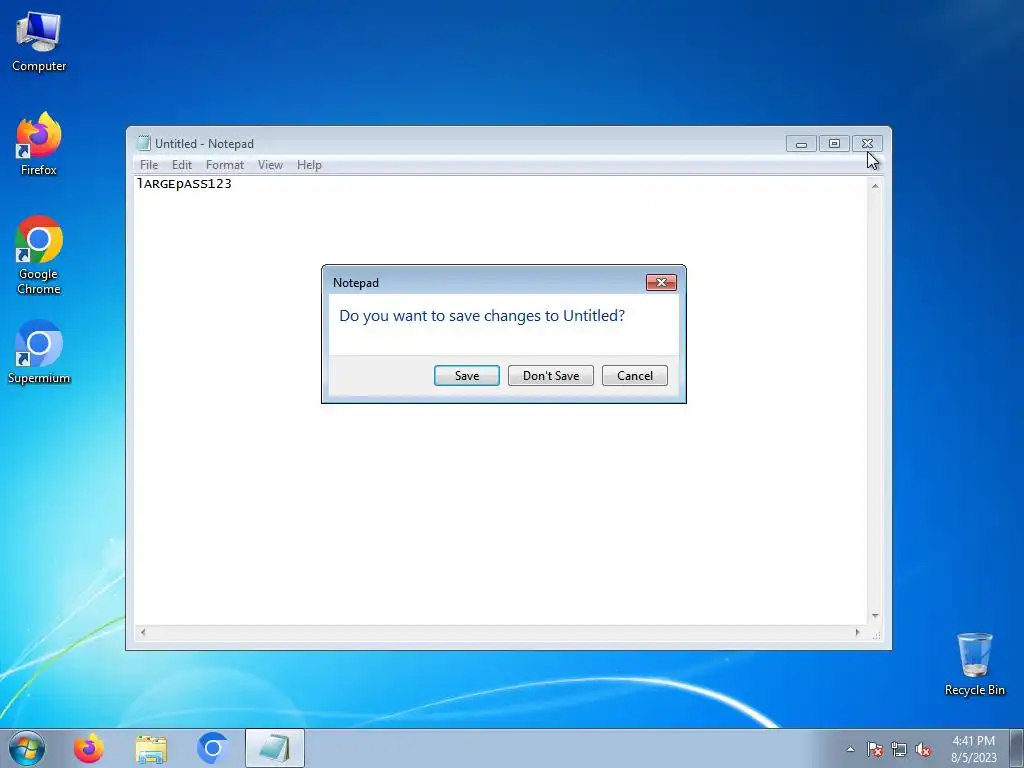1024x768 pixels.
Task: Close the Notepad save dialog
Action: tap(661, 282)
